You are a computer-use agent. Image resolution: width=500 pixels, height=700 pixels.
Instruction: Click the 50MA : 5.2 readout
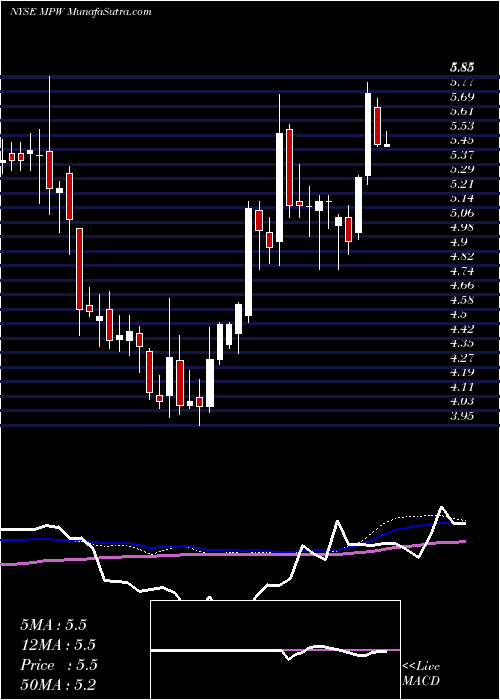pyautogui.click(x=59, y=685)
